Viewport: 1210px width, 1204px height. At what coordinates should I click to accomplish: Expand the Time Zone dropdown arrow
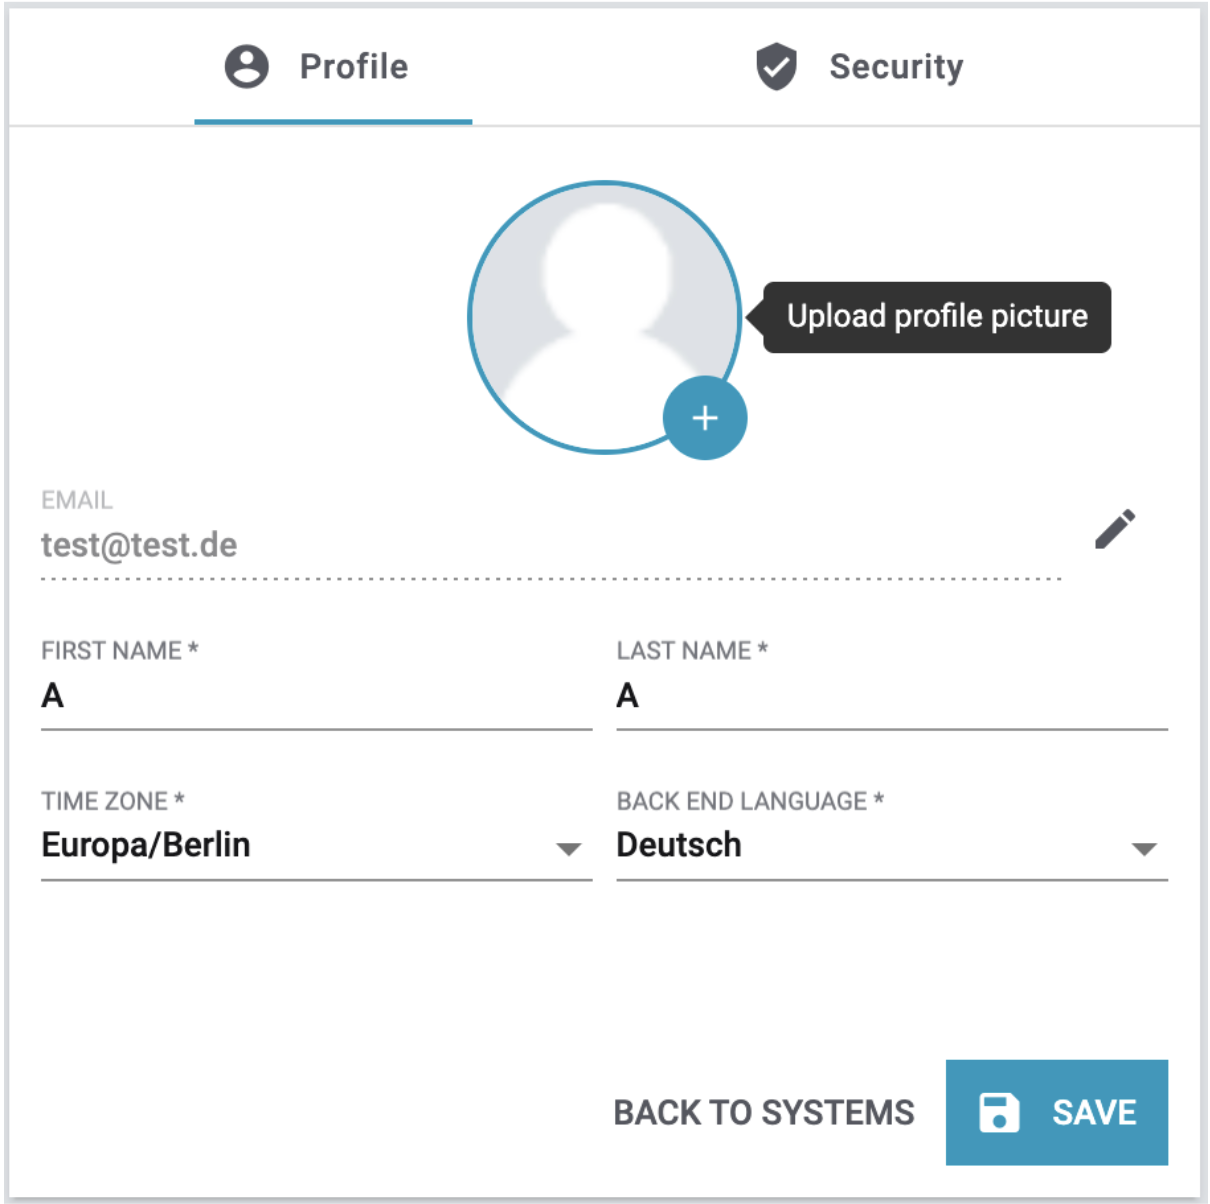pos(569,849)
